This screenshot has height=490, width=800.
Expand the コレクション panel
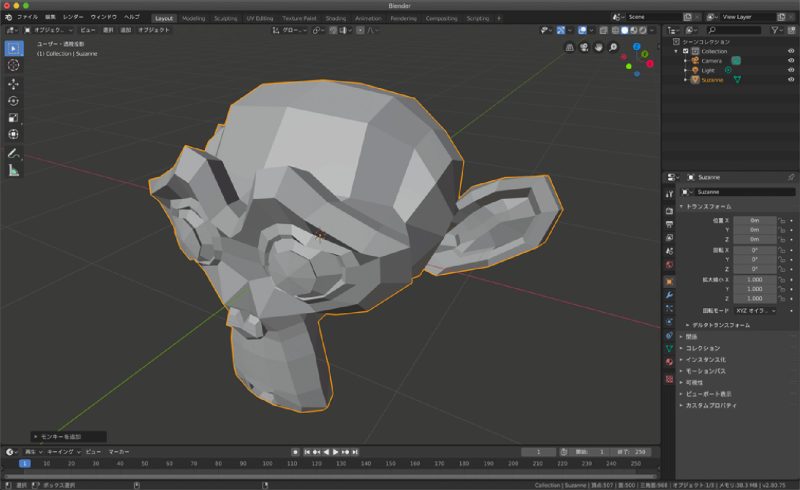[x=700, y=348]
